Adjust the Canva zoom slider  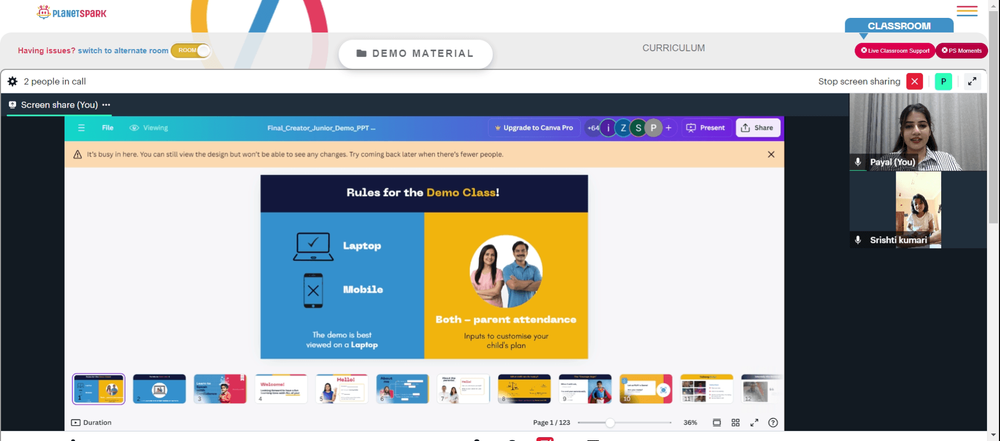[610, 422]
